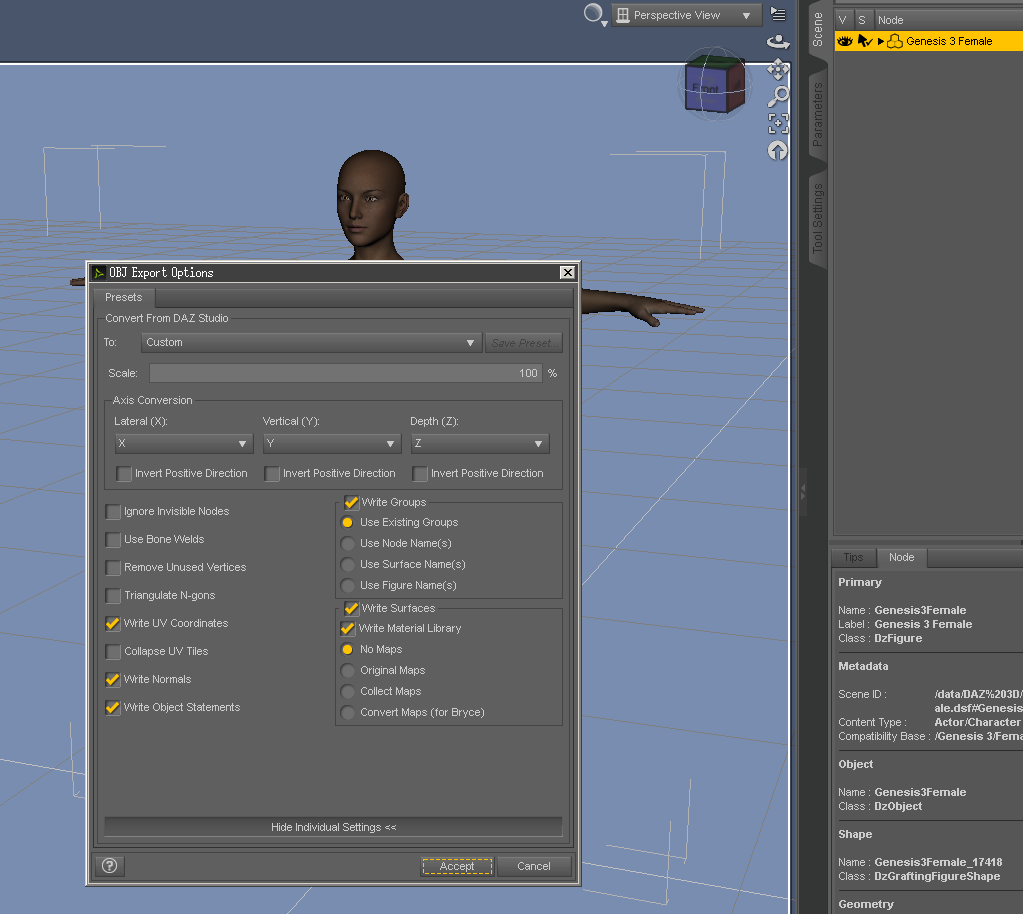This screenshot has width=1023, height=914.
Task: Click the pan view arrows icon
Action: click(x=778, y=69)
